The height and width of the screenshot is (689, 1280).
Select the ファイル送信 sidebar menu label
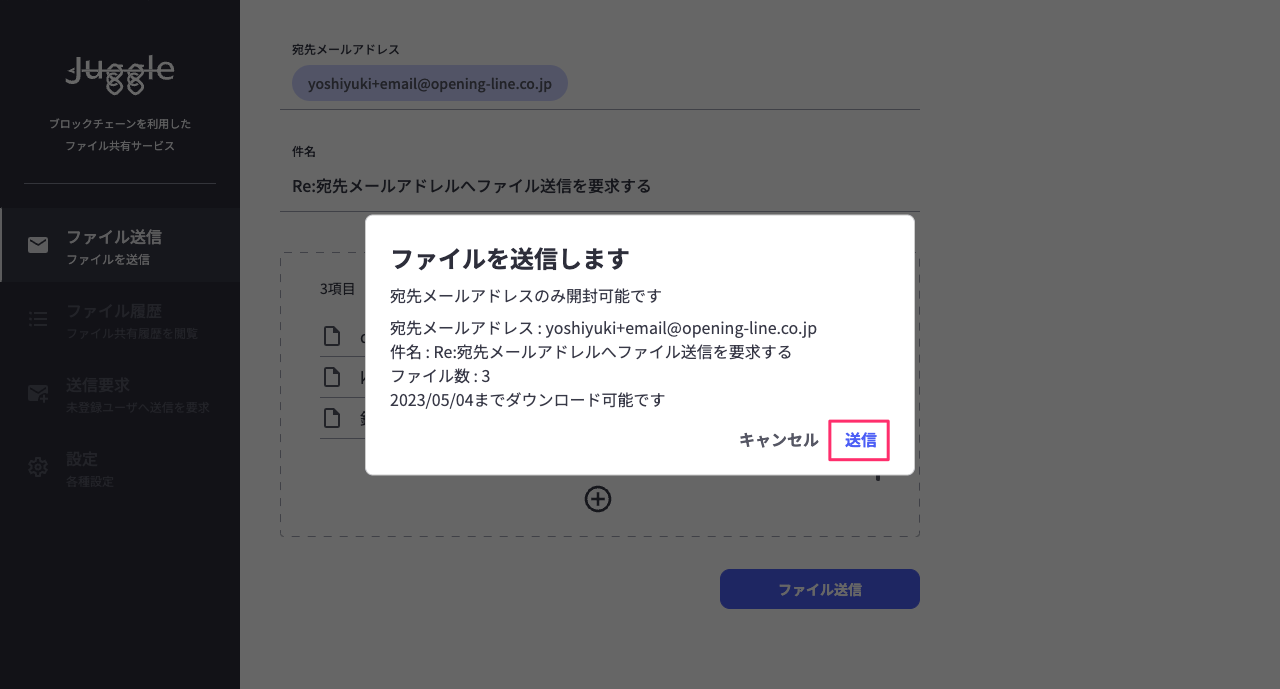(114, 237)
